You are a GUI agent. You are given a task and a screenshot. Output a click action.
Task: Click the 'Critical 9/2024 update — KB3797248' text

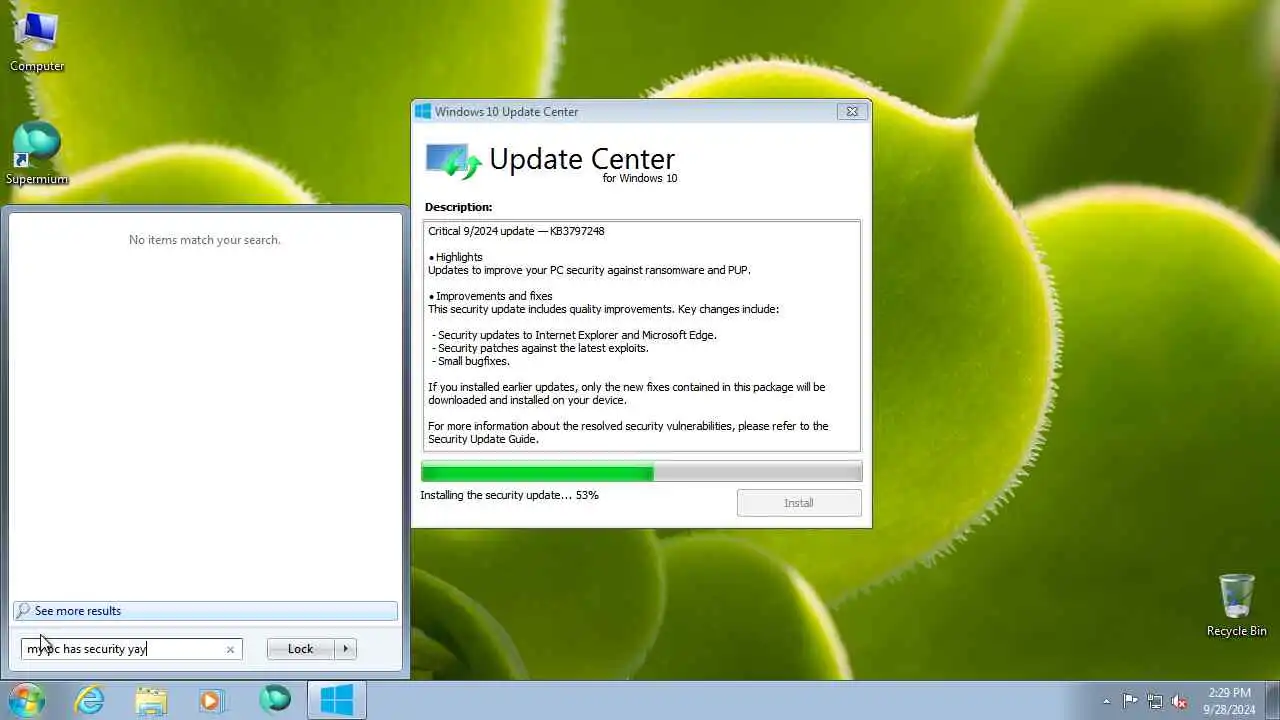pyautogui.click(x=516, y=231)
